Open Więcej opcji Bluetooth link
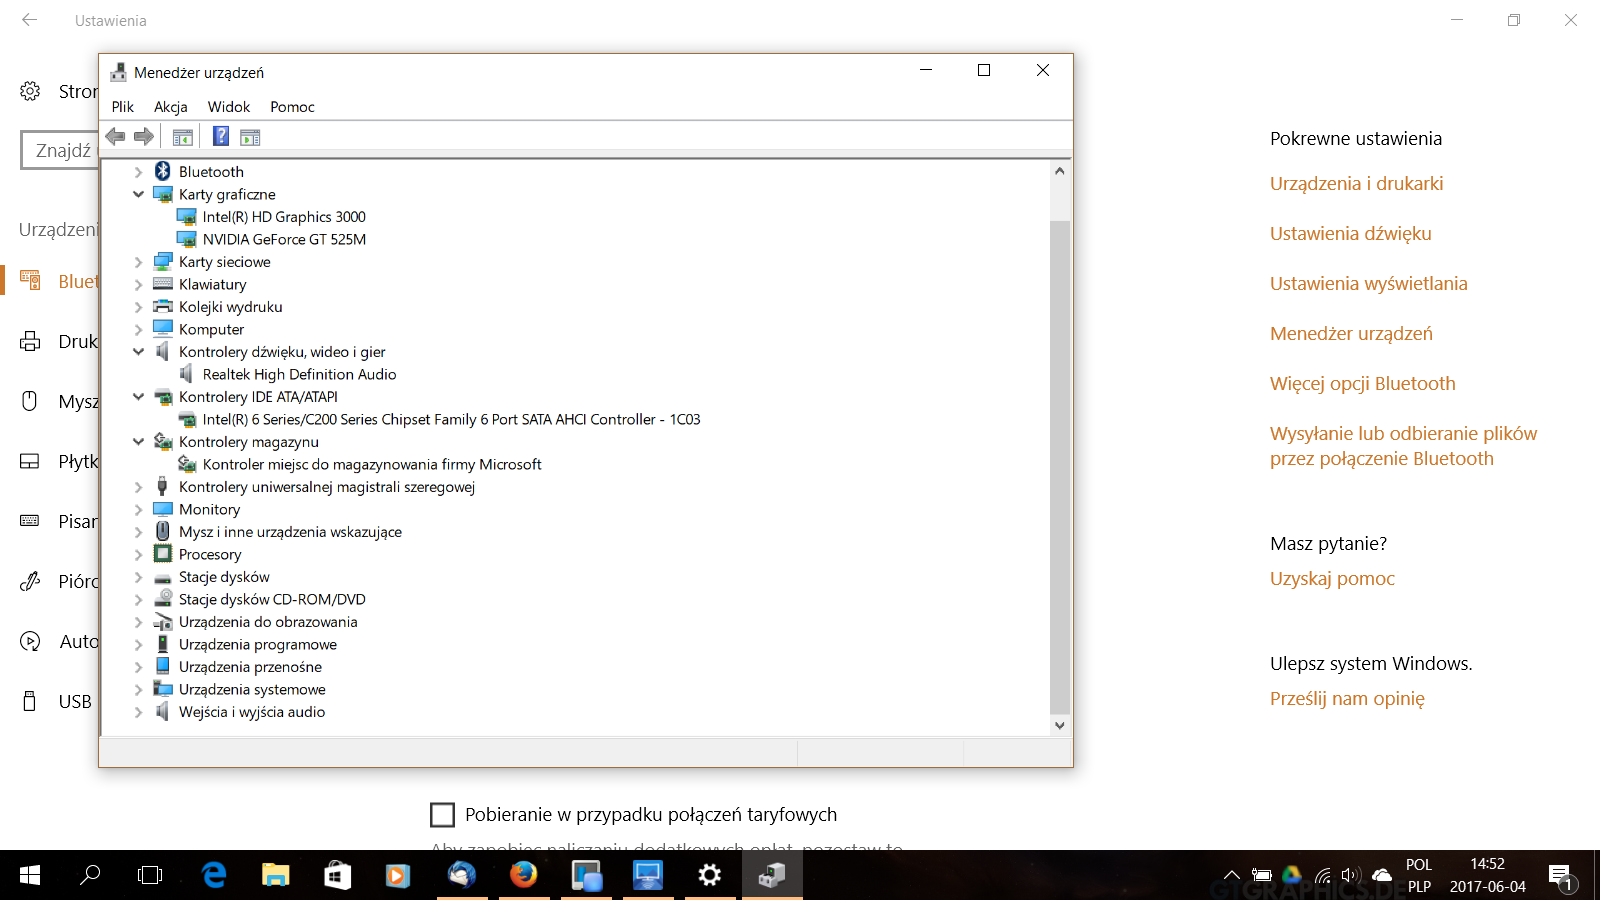 click(1362, 384)
